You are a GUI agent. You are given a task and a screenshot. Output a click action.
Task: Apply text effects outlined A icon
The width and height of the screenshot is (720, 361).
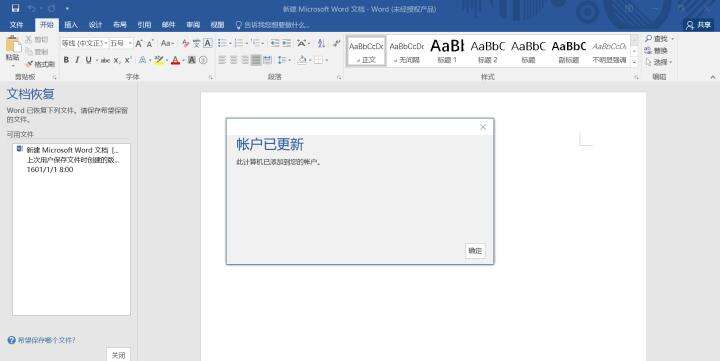point(142,60)
